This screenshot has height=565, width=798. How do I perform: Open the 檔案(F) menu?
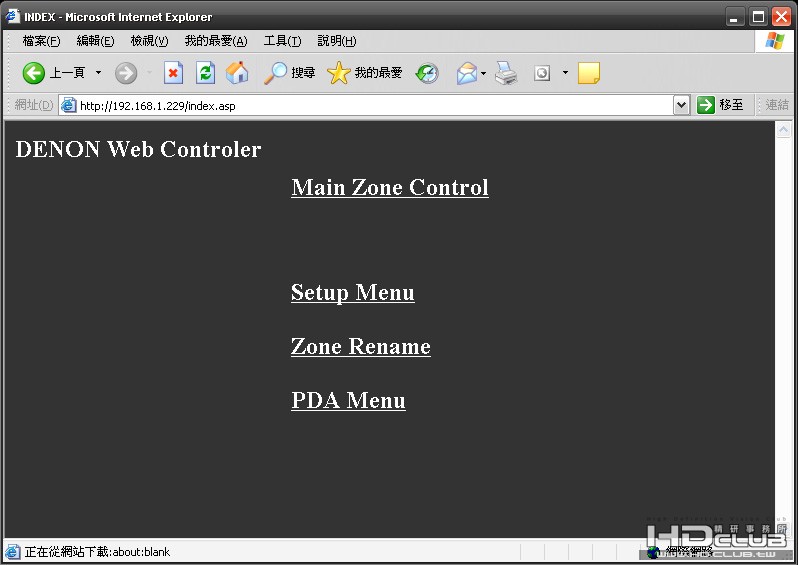point(41,41)
